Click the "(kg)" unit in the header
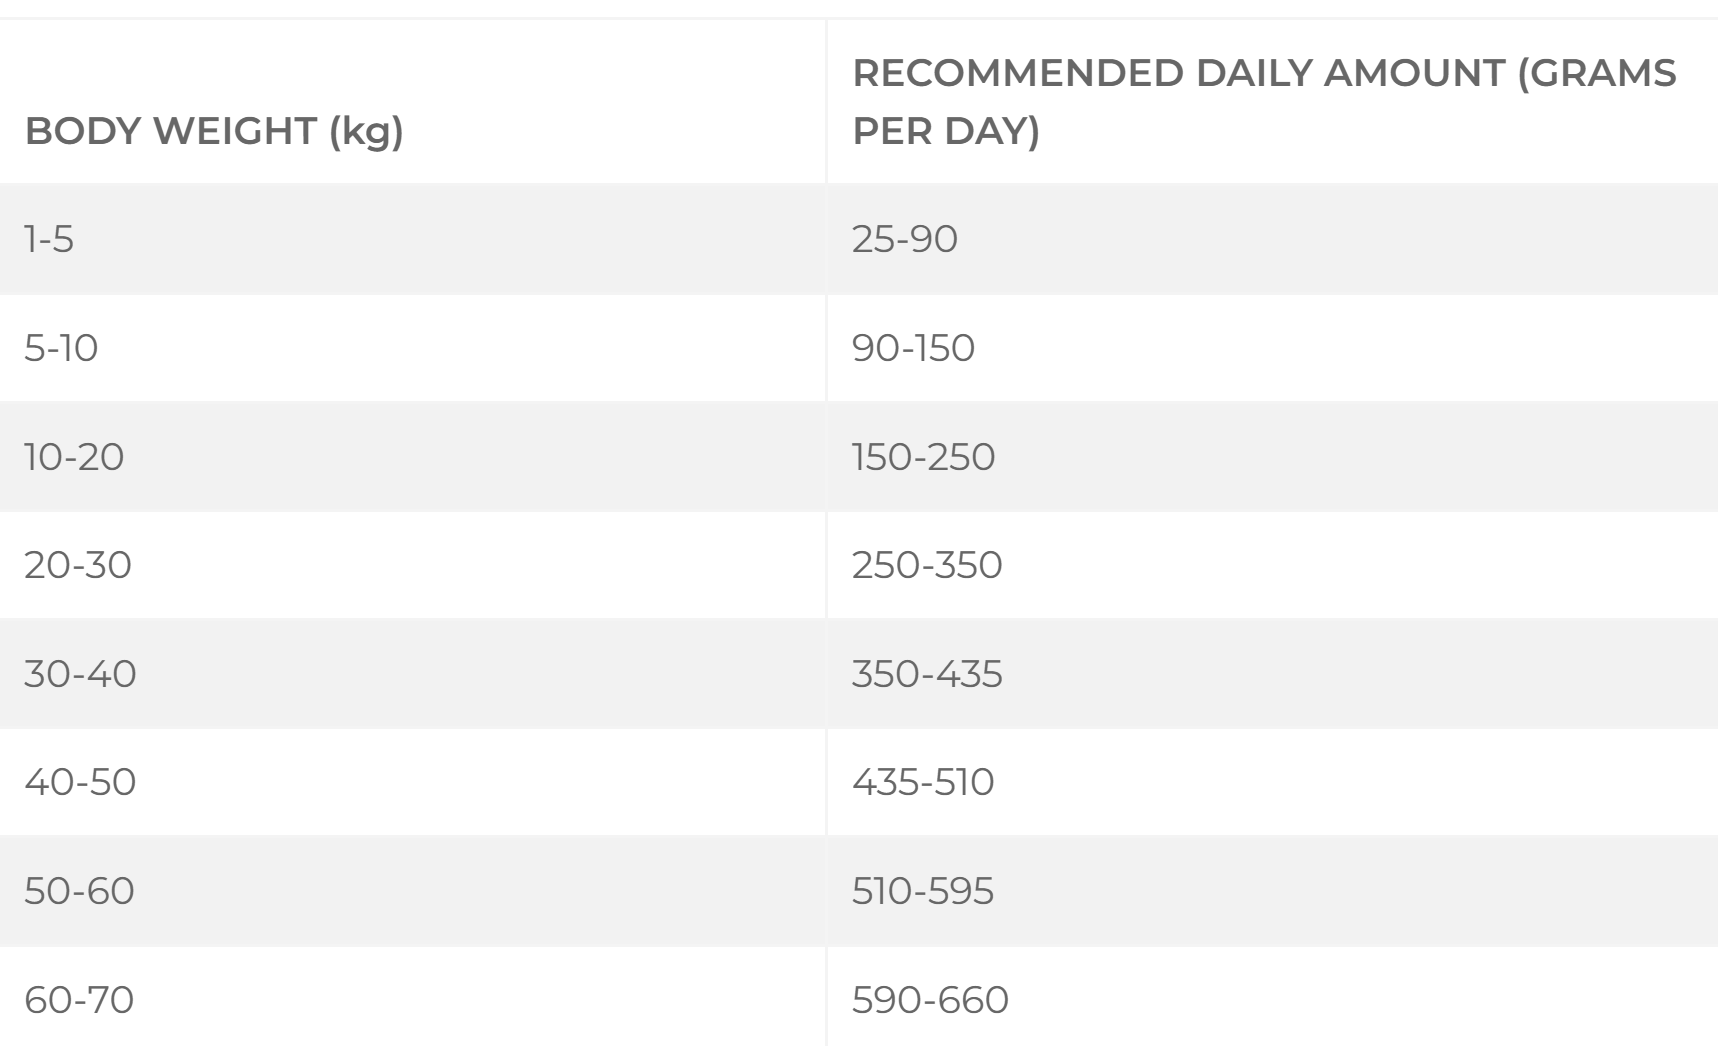The image size is (1718, 1046). [366, 131]
